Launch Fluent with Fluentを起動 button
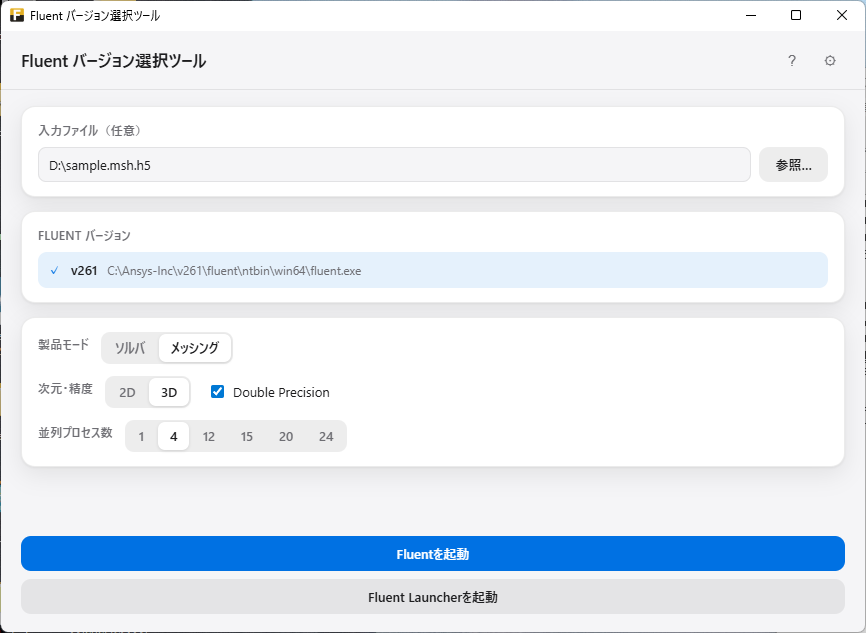This screenshot has width=866, height=633. [x=433, y=553]
